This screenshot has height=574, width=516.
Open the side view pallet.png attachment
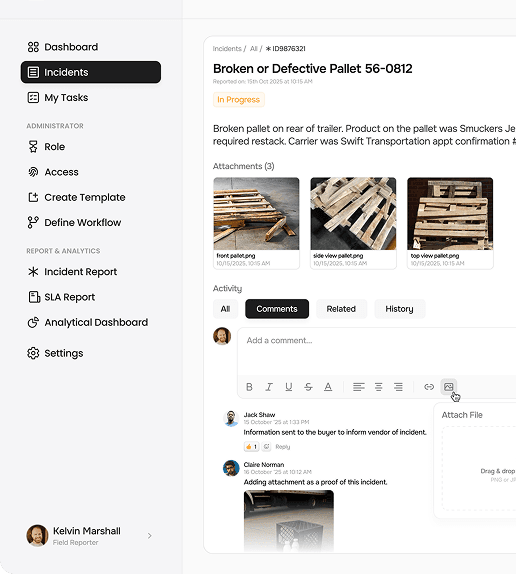tap(353, 223)
